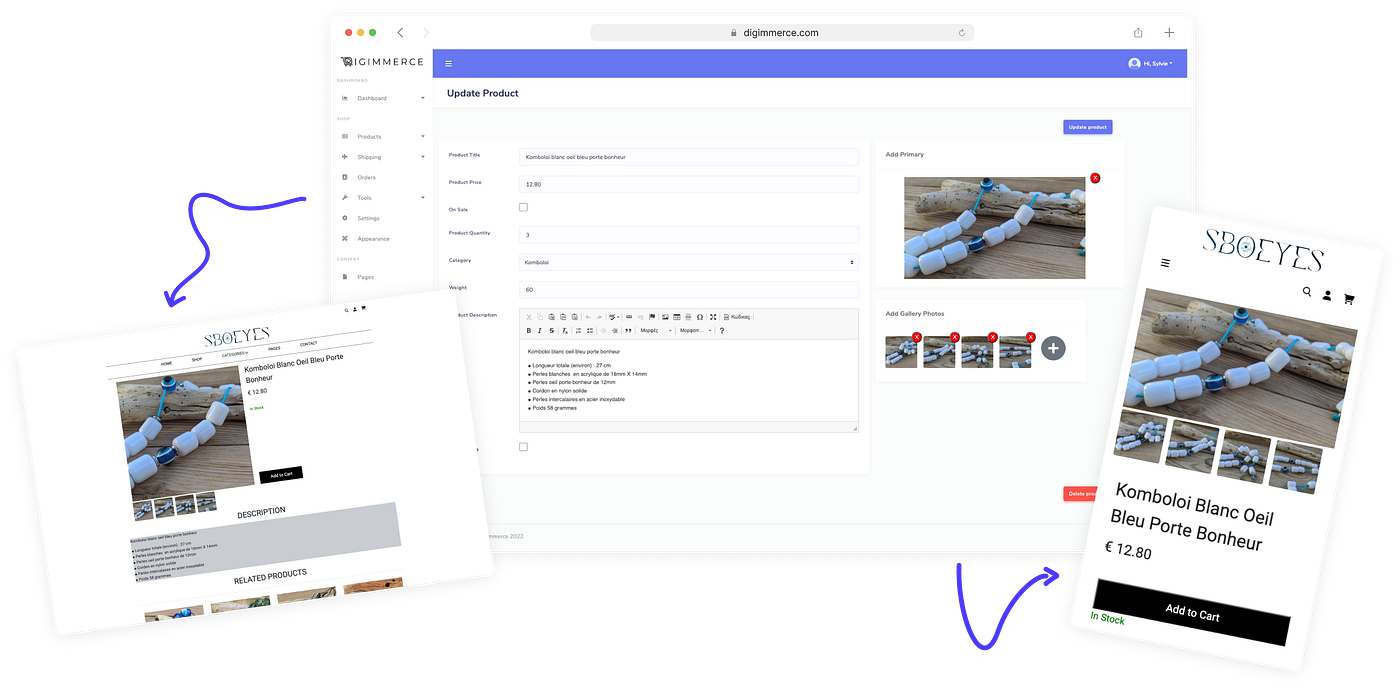Open the paragraph format dropdown in editor

[695, 331]
